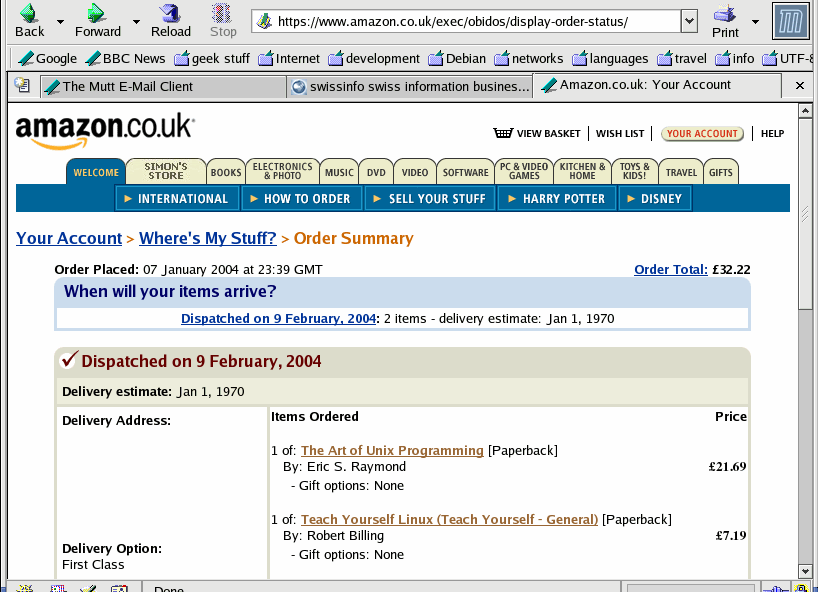
Task: Select the Electronics & Photo tab
Action: [x=282, y=172]
